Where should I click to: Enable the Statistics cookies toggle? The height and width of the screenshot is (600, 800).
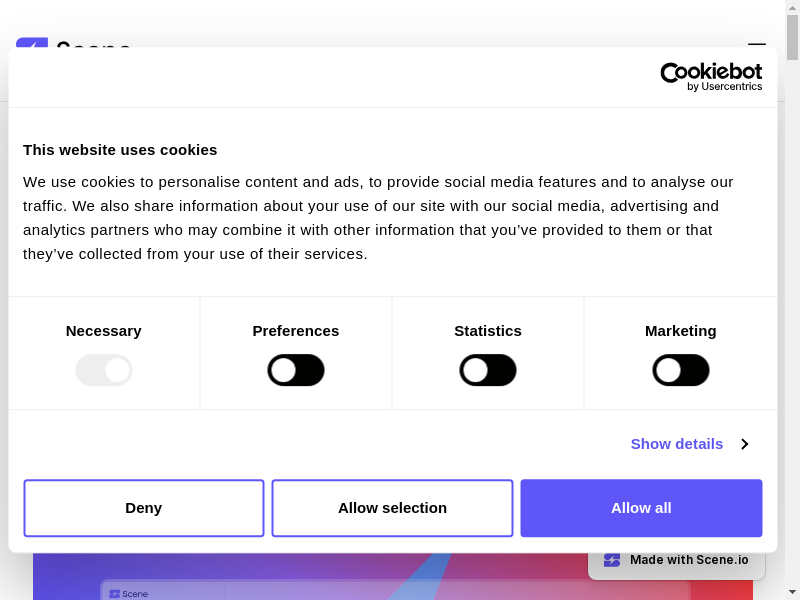point(488,370)
